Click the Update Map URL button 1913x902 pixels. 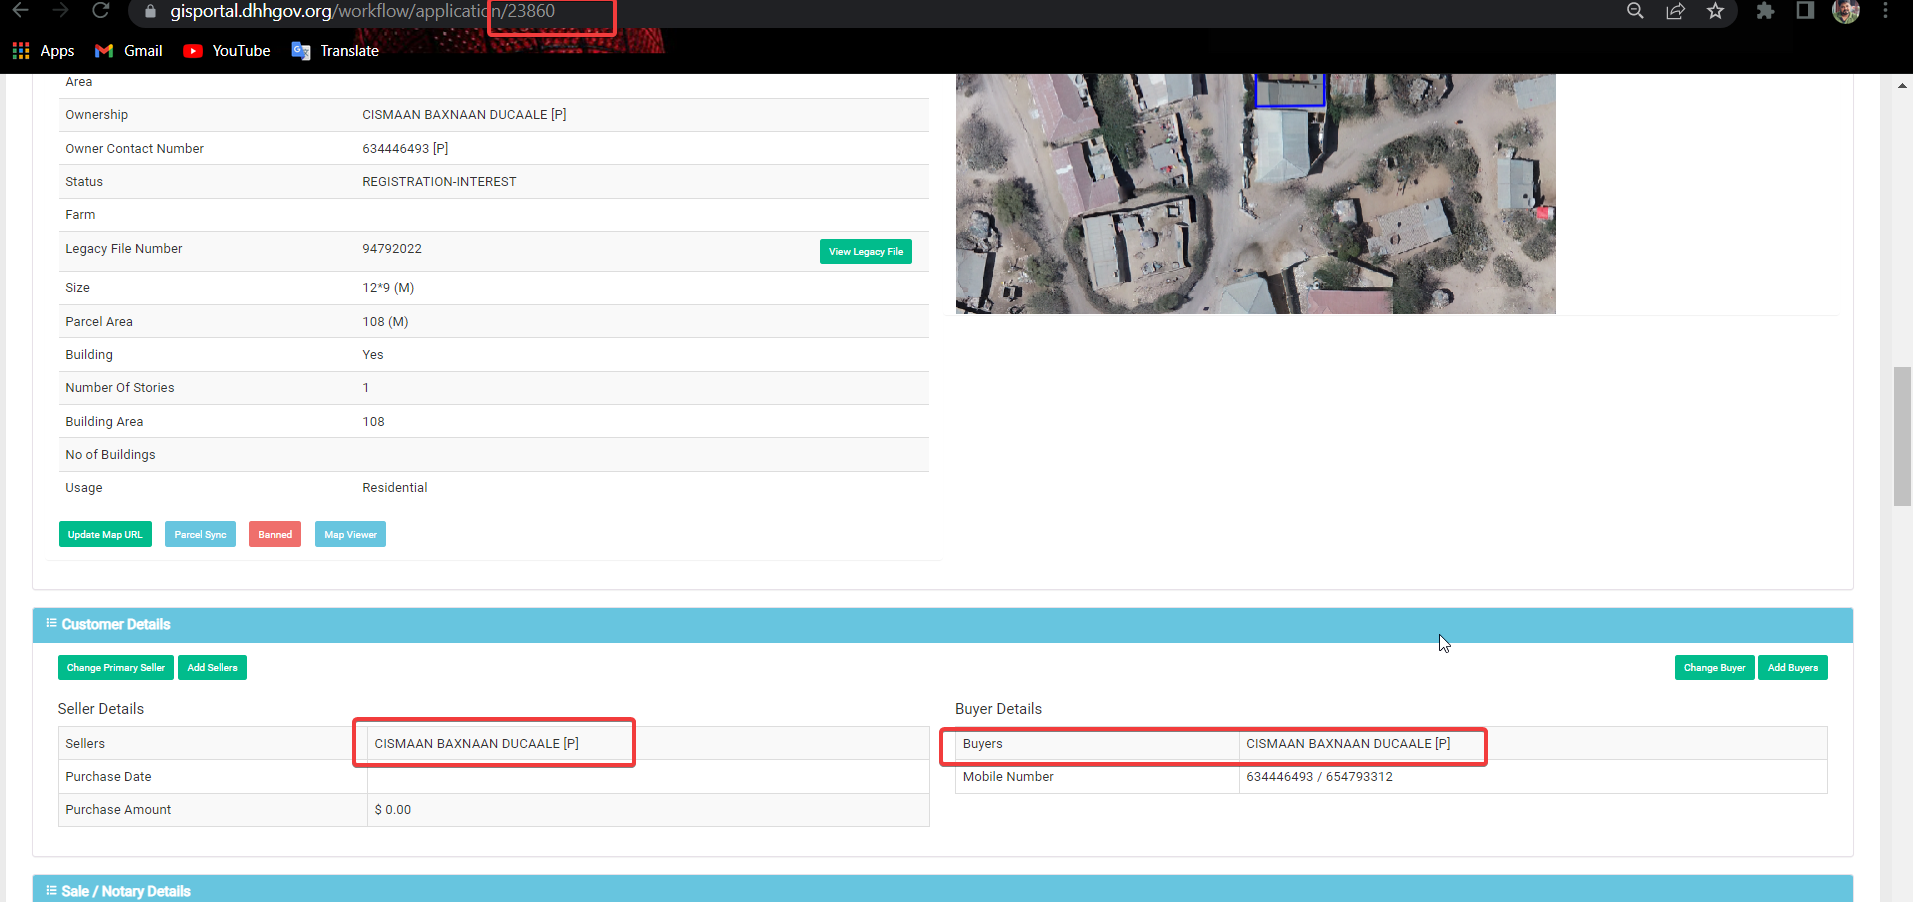(105, 535)
